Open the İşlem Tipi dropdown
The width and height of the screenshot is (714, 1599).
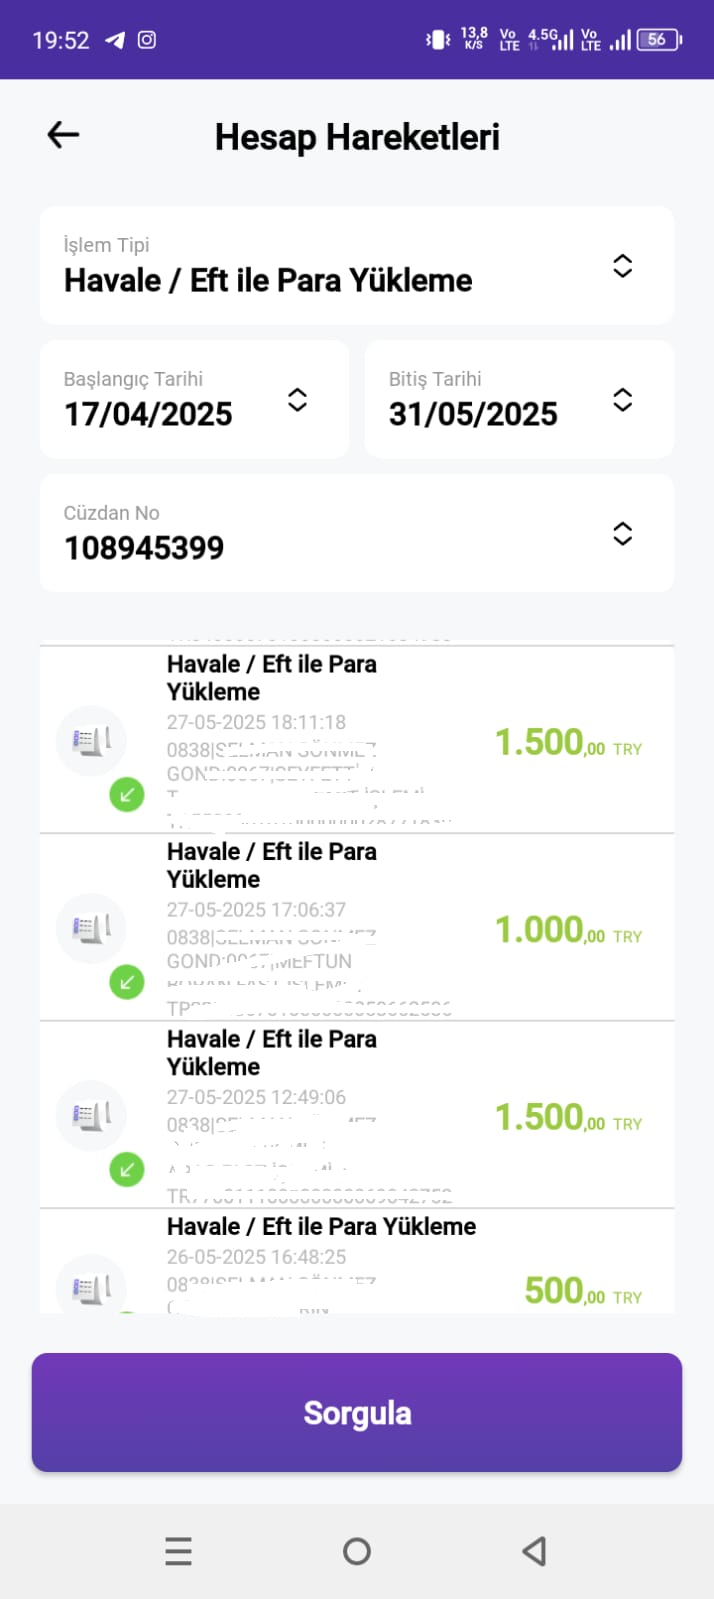[357, 265]
